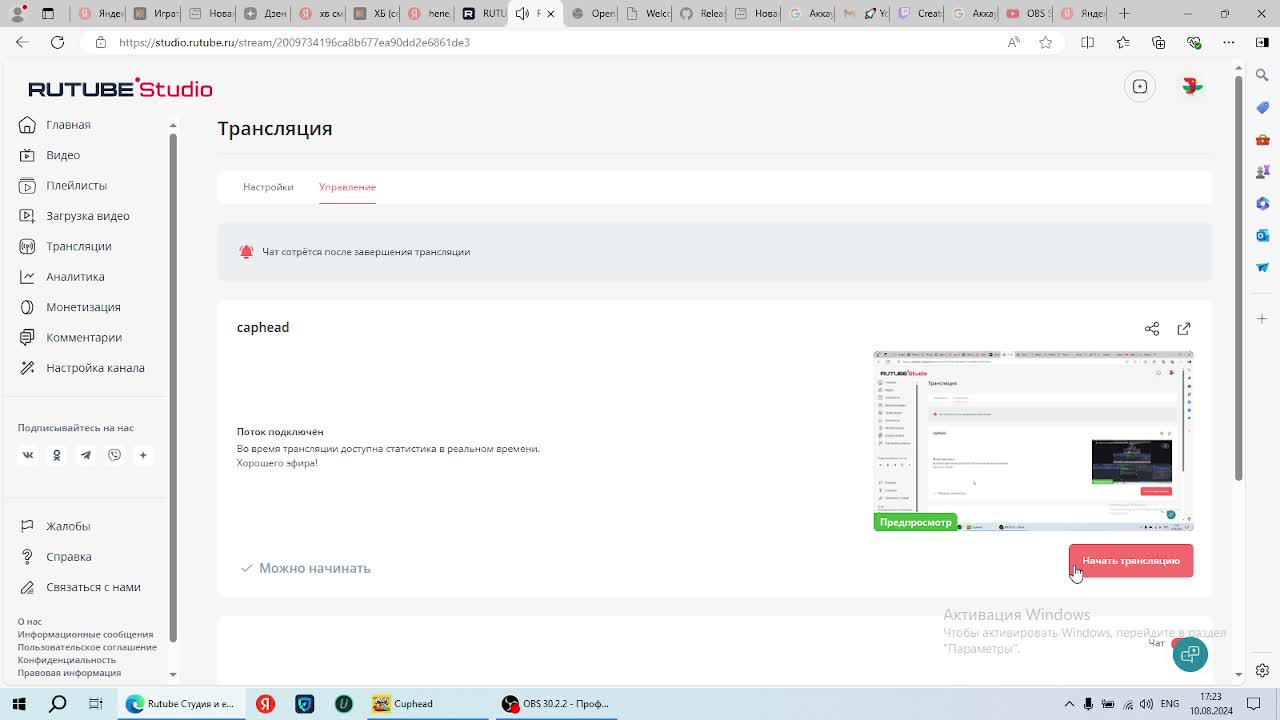Open the О нас footer link

30,621
